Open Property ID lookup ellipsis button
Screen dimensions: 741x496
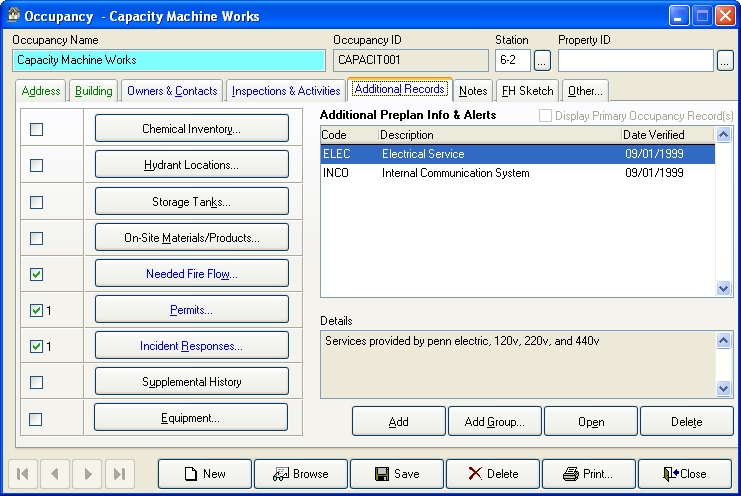[x=725, y=61]
